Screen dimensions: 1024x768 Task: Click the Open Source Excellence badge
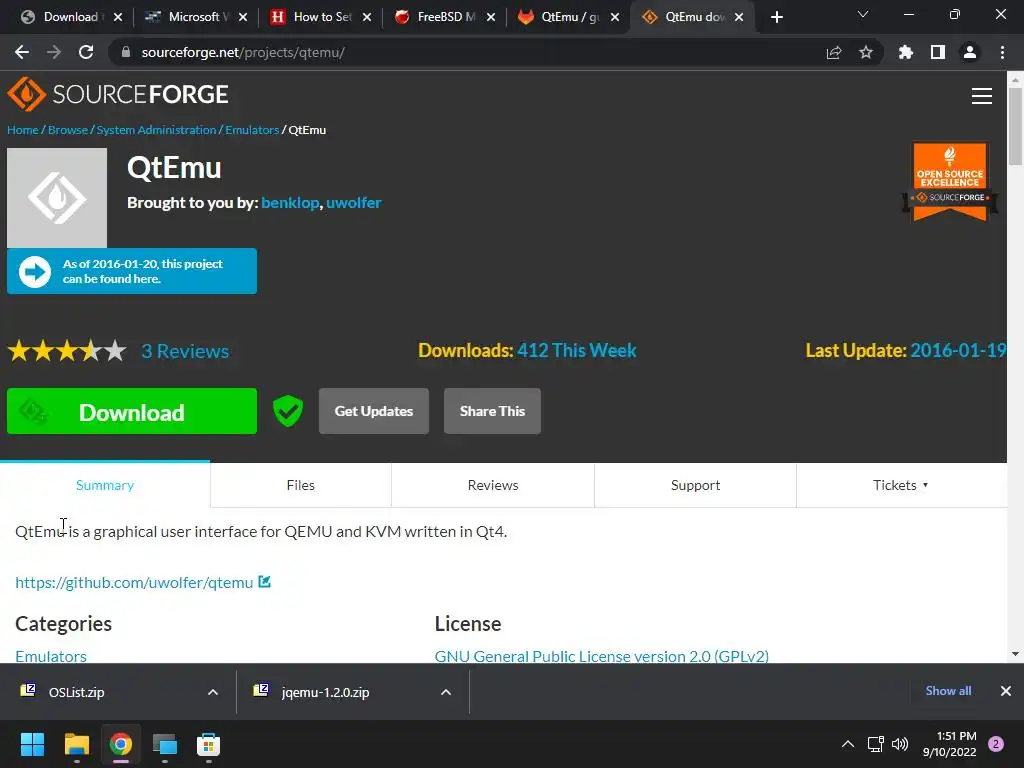click(950, 182)
